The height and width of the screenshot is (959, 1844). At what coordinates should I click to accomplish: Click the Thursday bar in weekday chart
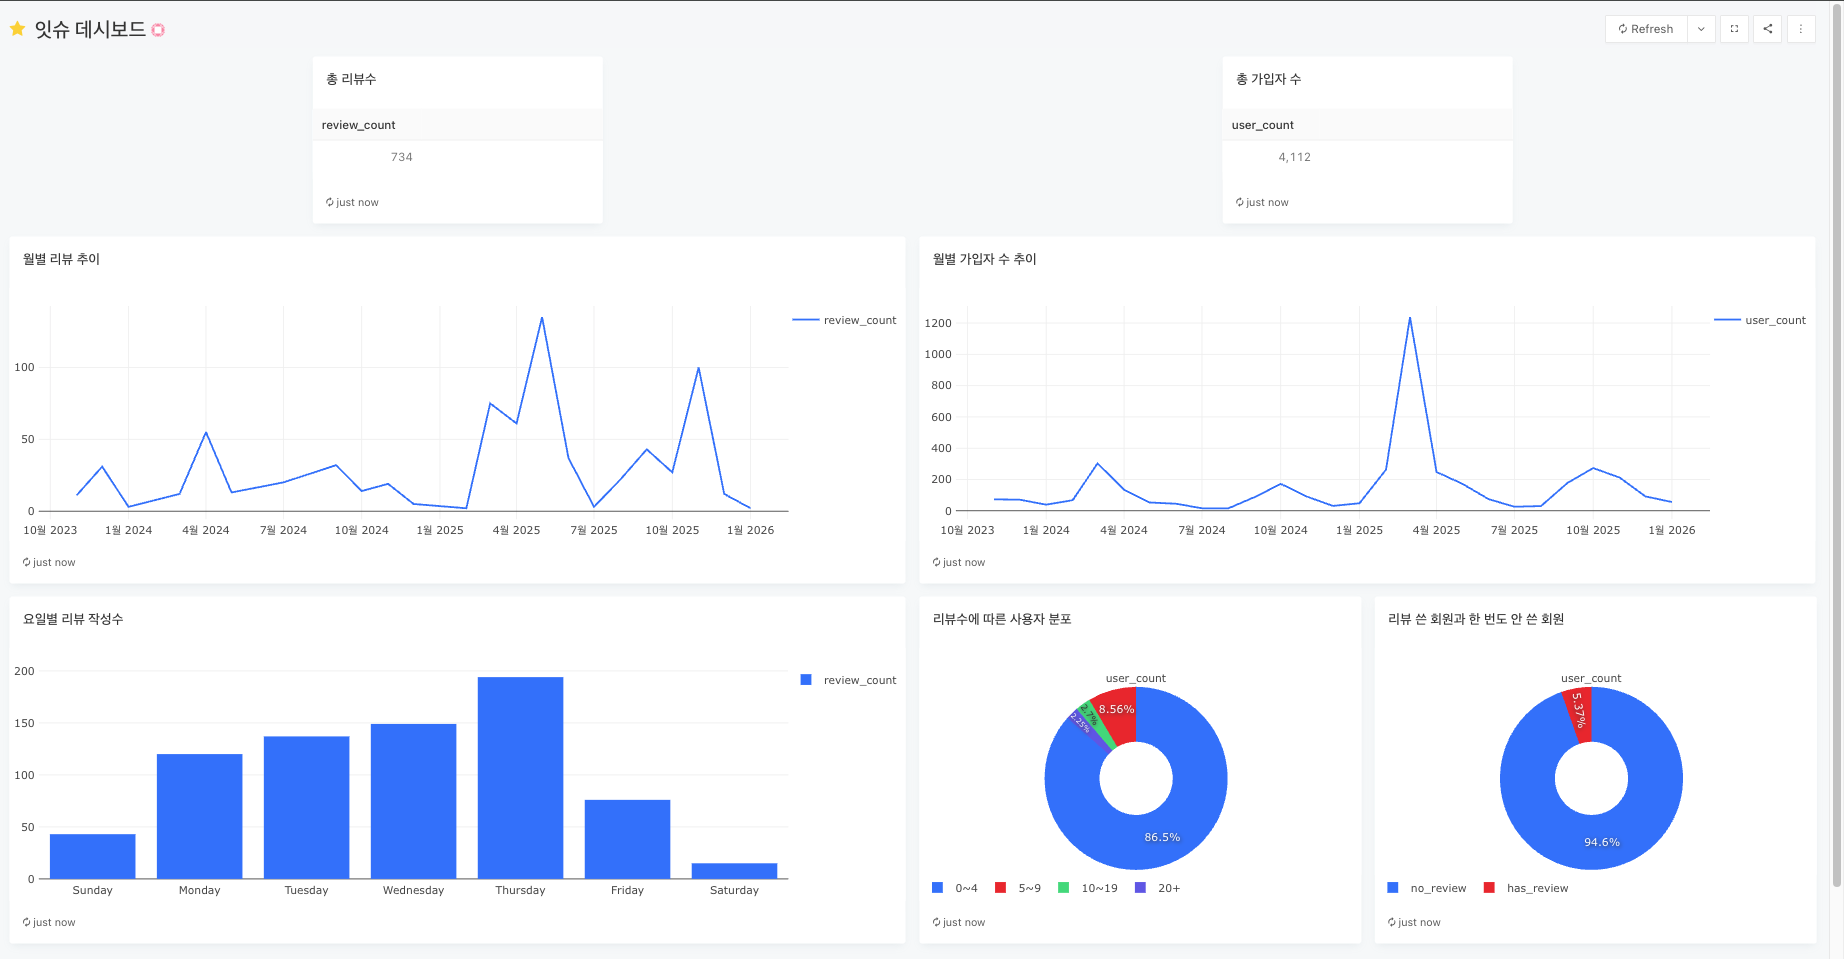point(520,778)
